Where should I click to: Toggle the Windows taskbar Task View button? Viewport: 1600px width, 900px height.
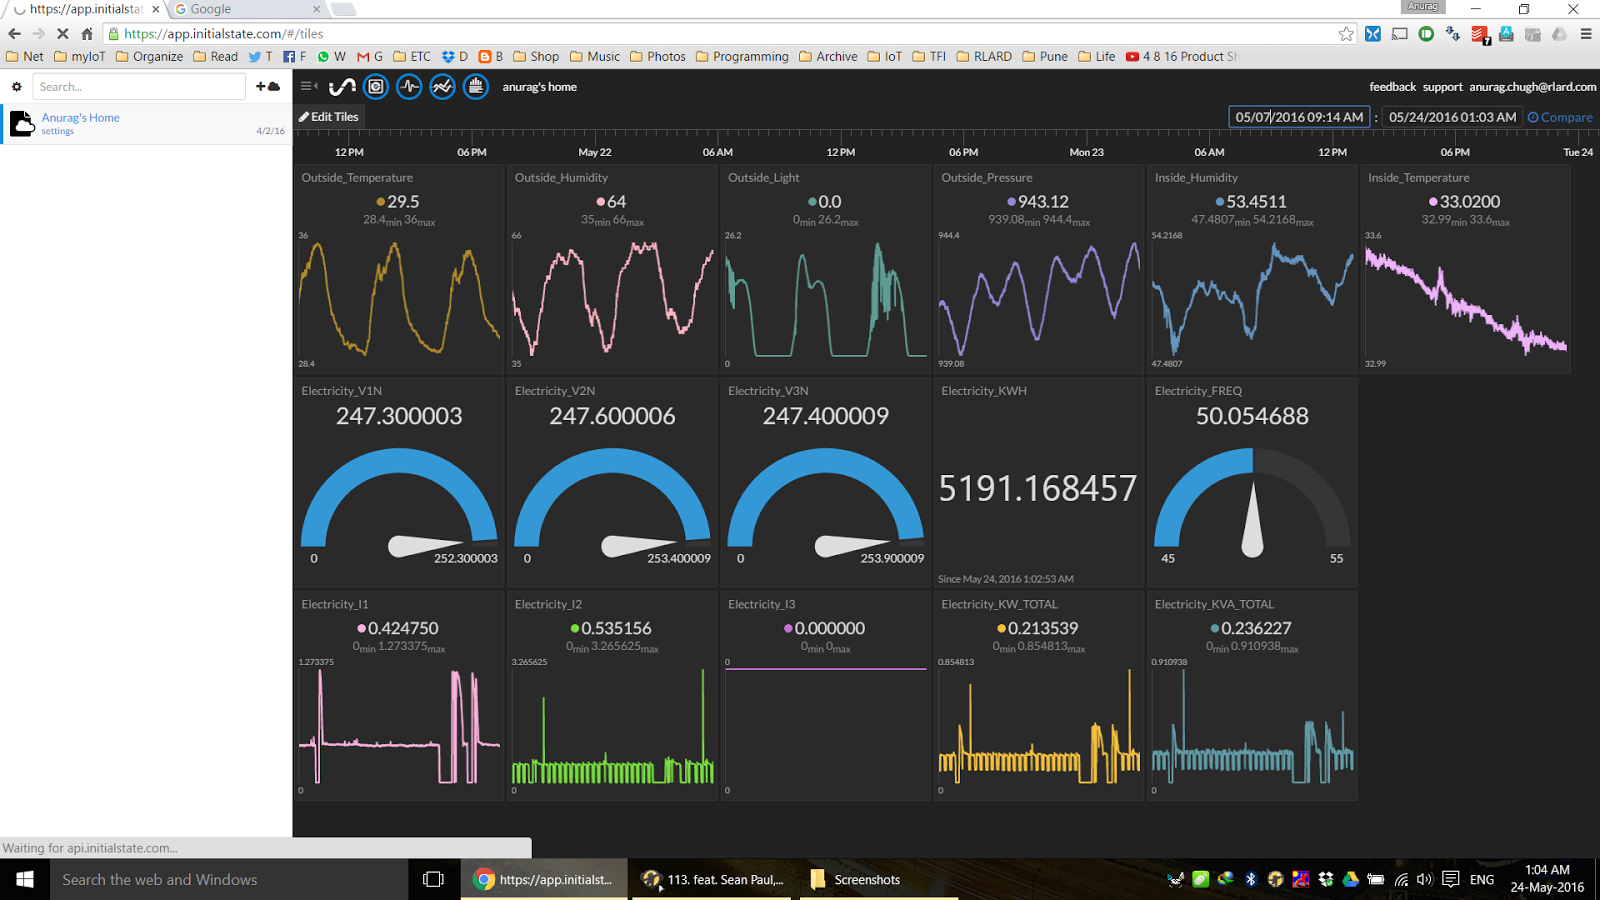432,879
